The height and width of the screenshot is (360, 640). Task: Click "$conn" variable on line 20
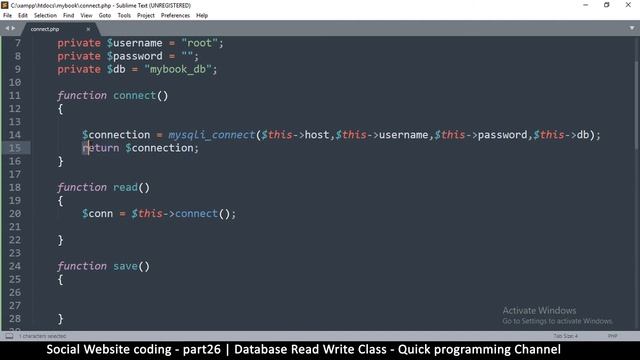(x=98, y=213)
